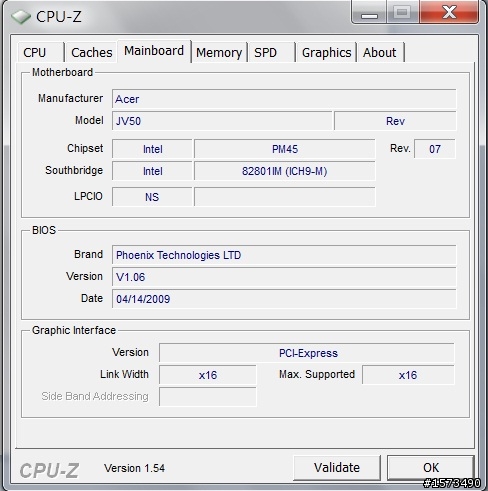The image size is (488, 491).
Task: Click the CPU-Z logo at bottom left
Action: coord(49,470)
